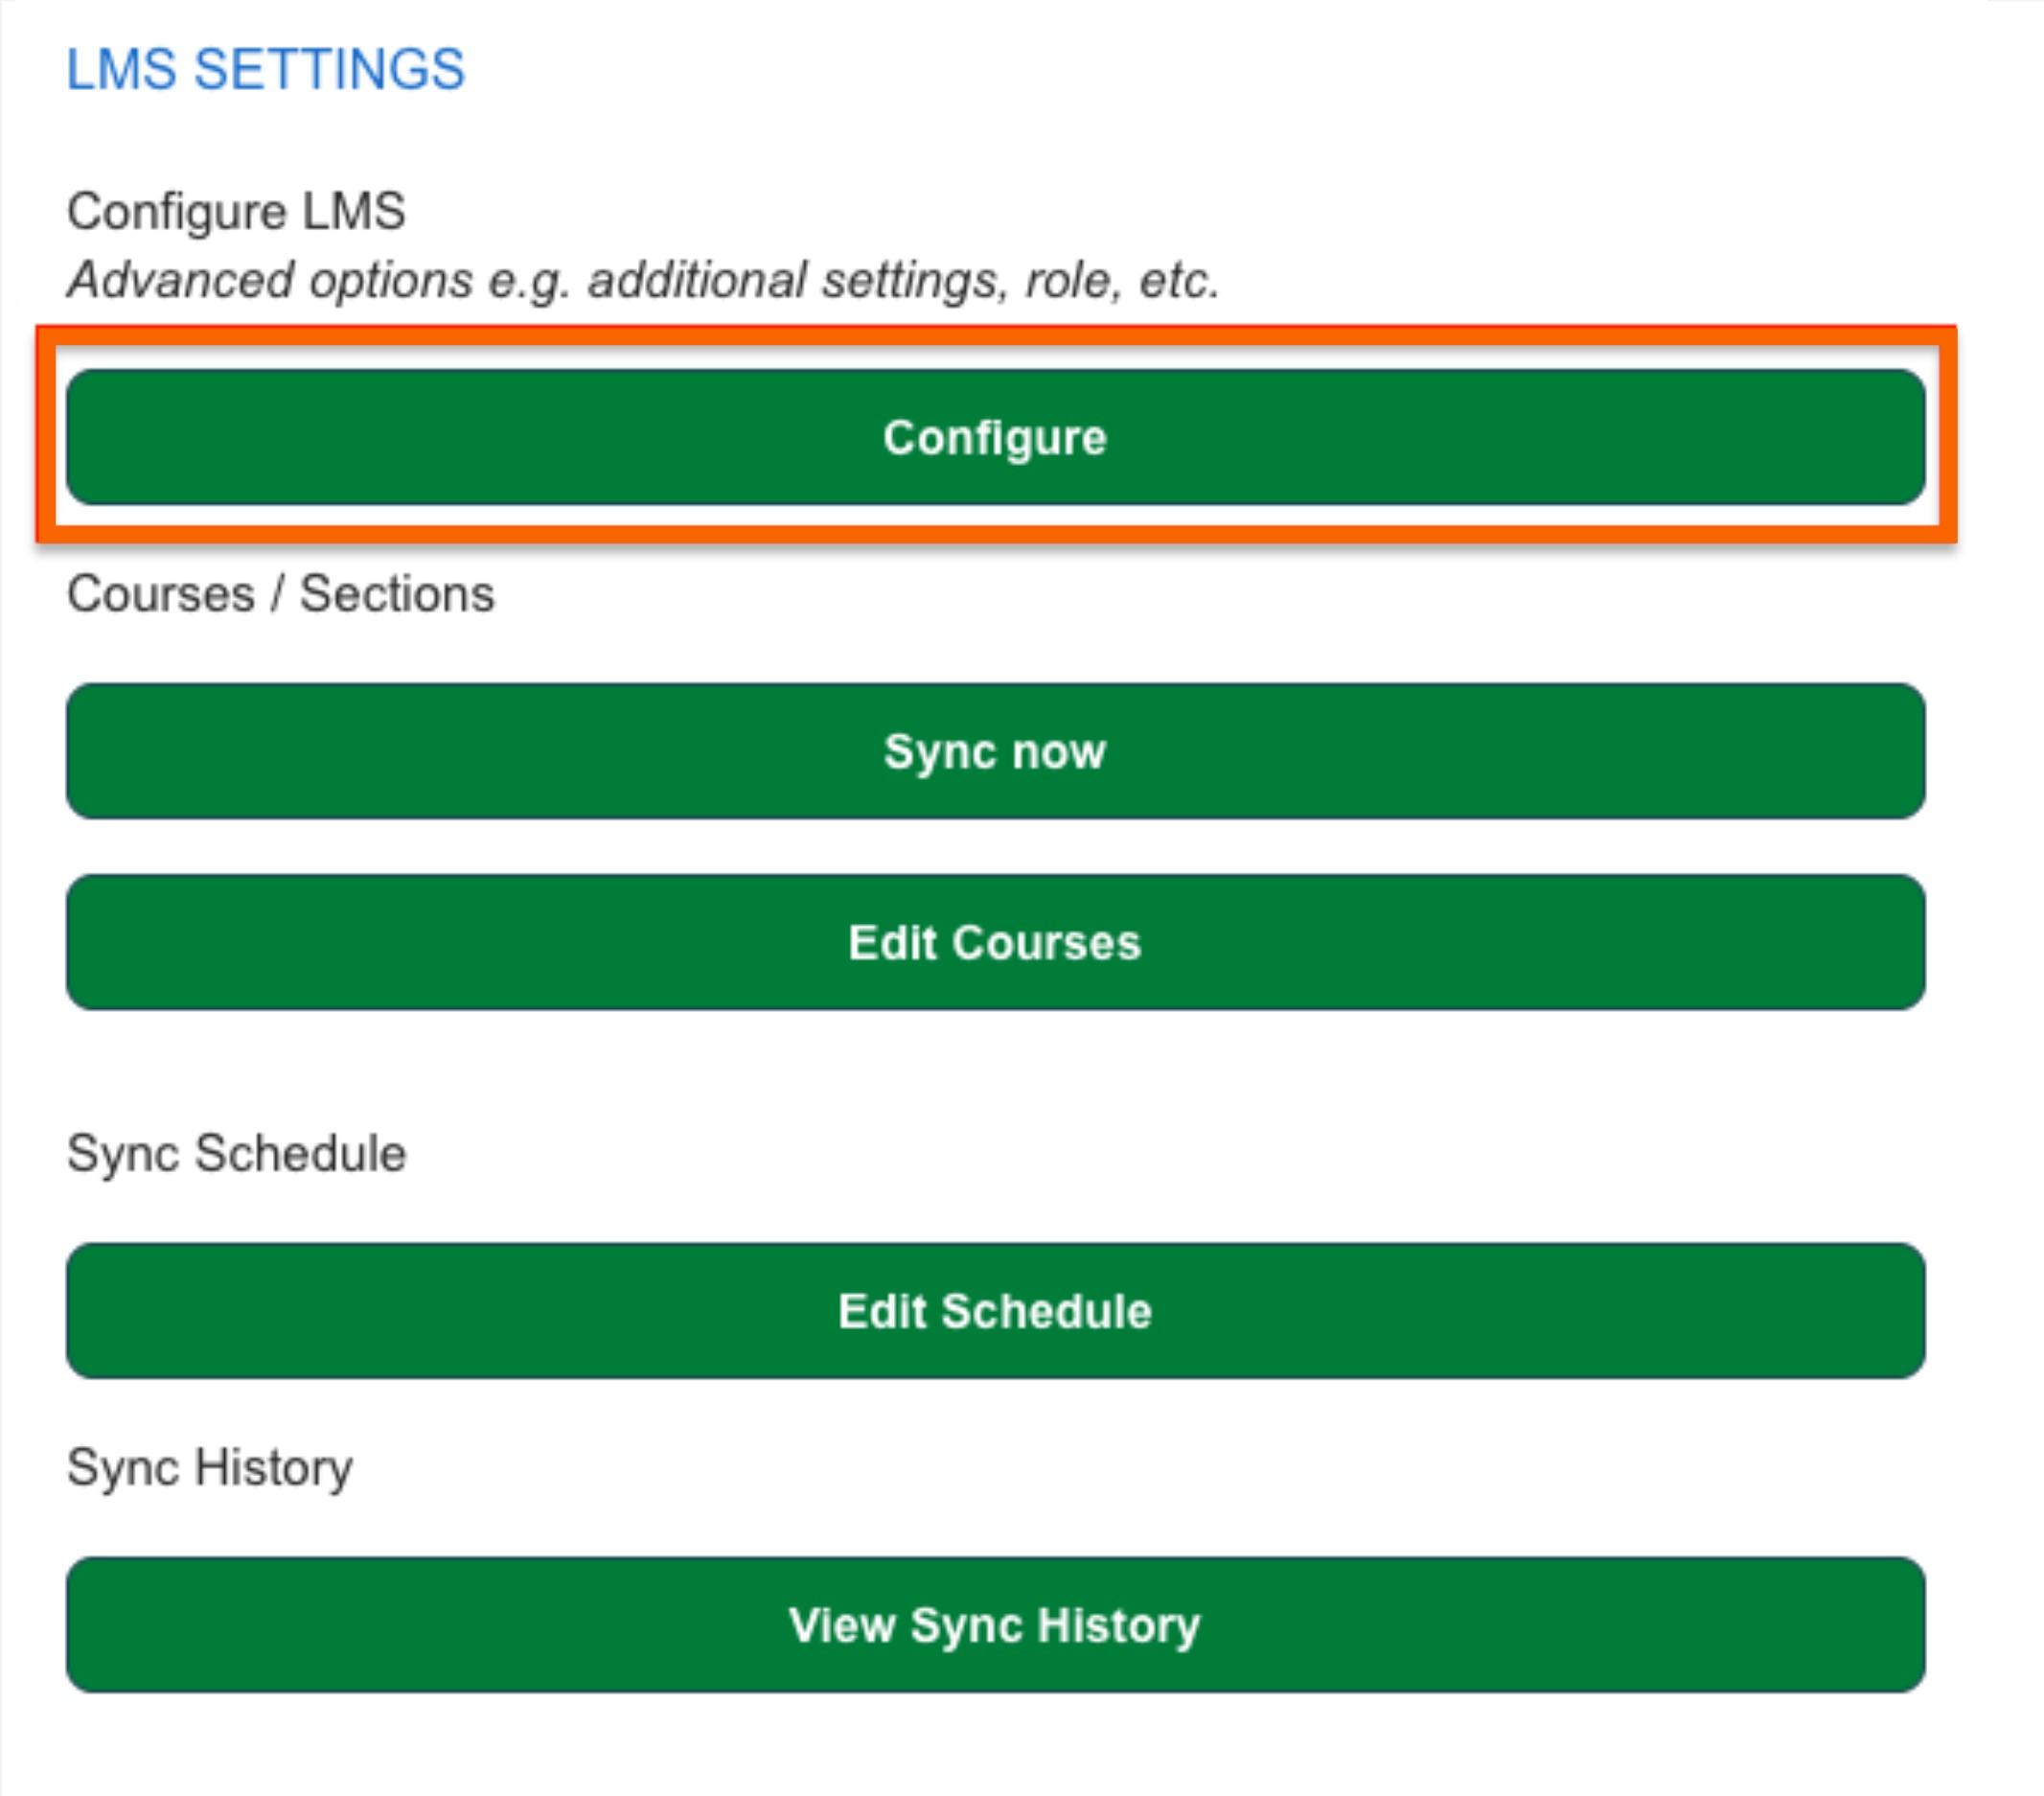Open Edit Schedule for sync timing
This screenshot has width=2044, height=1796.
point(995,1310)
